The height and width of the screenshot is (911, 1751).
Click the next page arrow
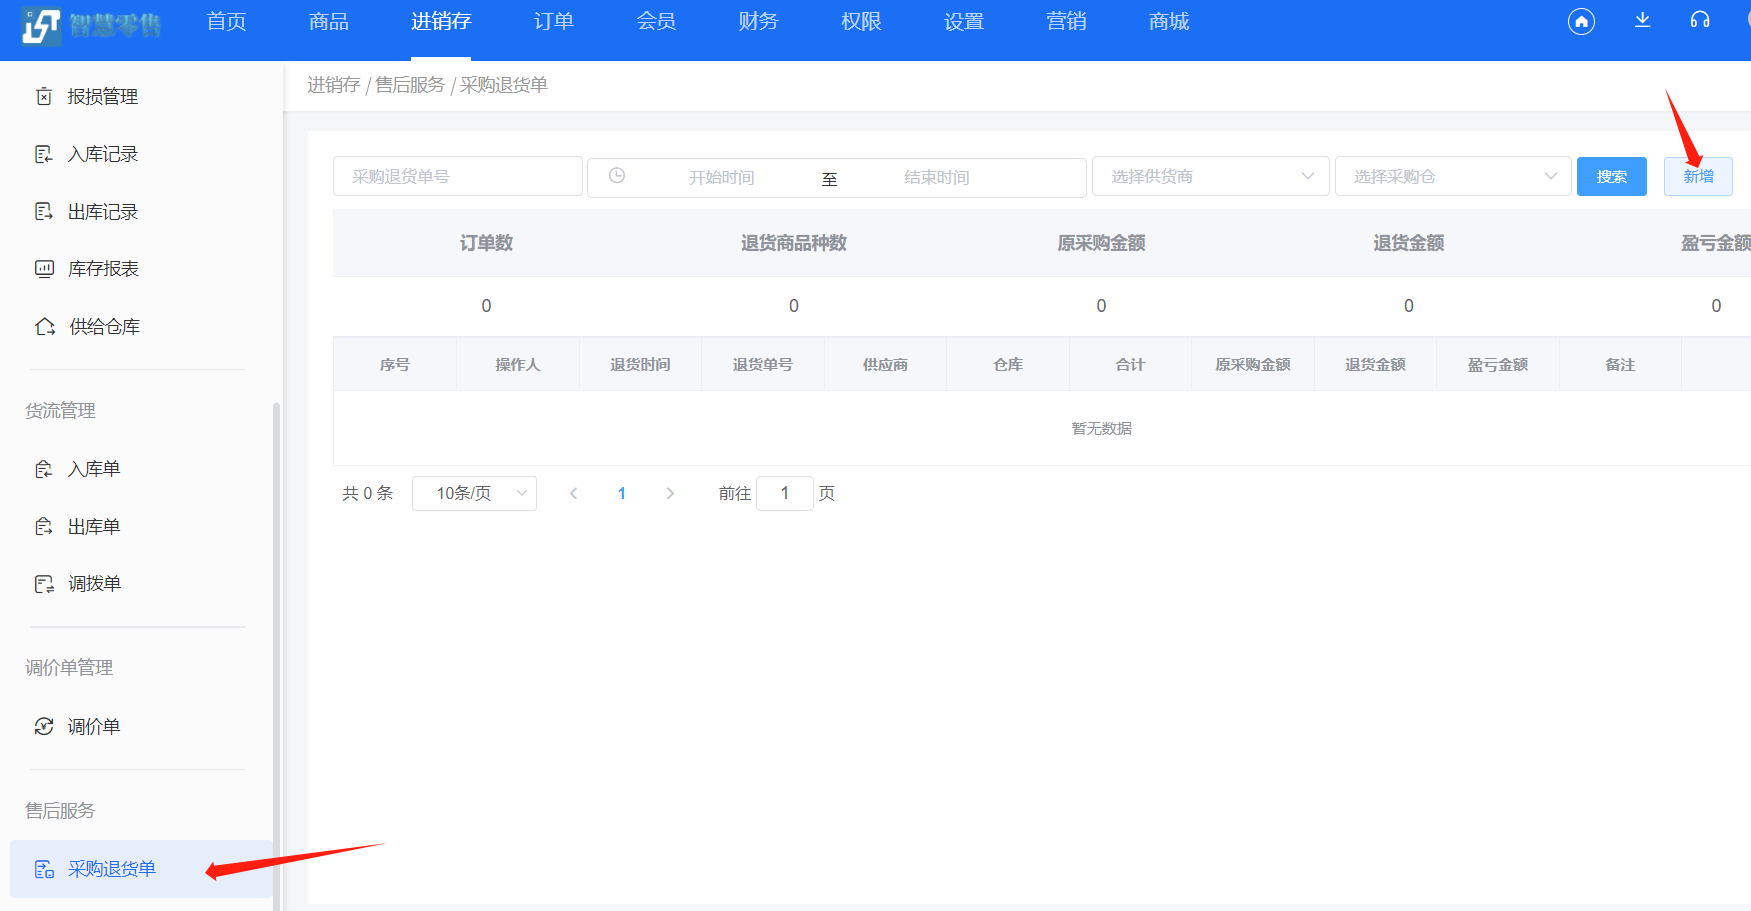670,493
